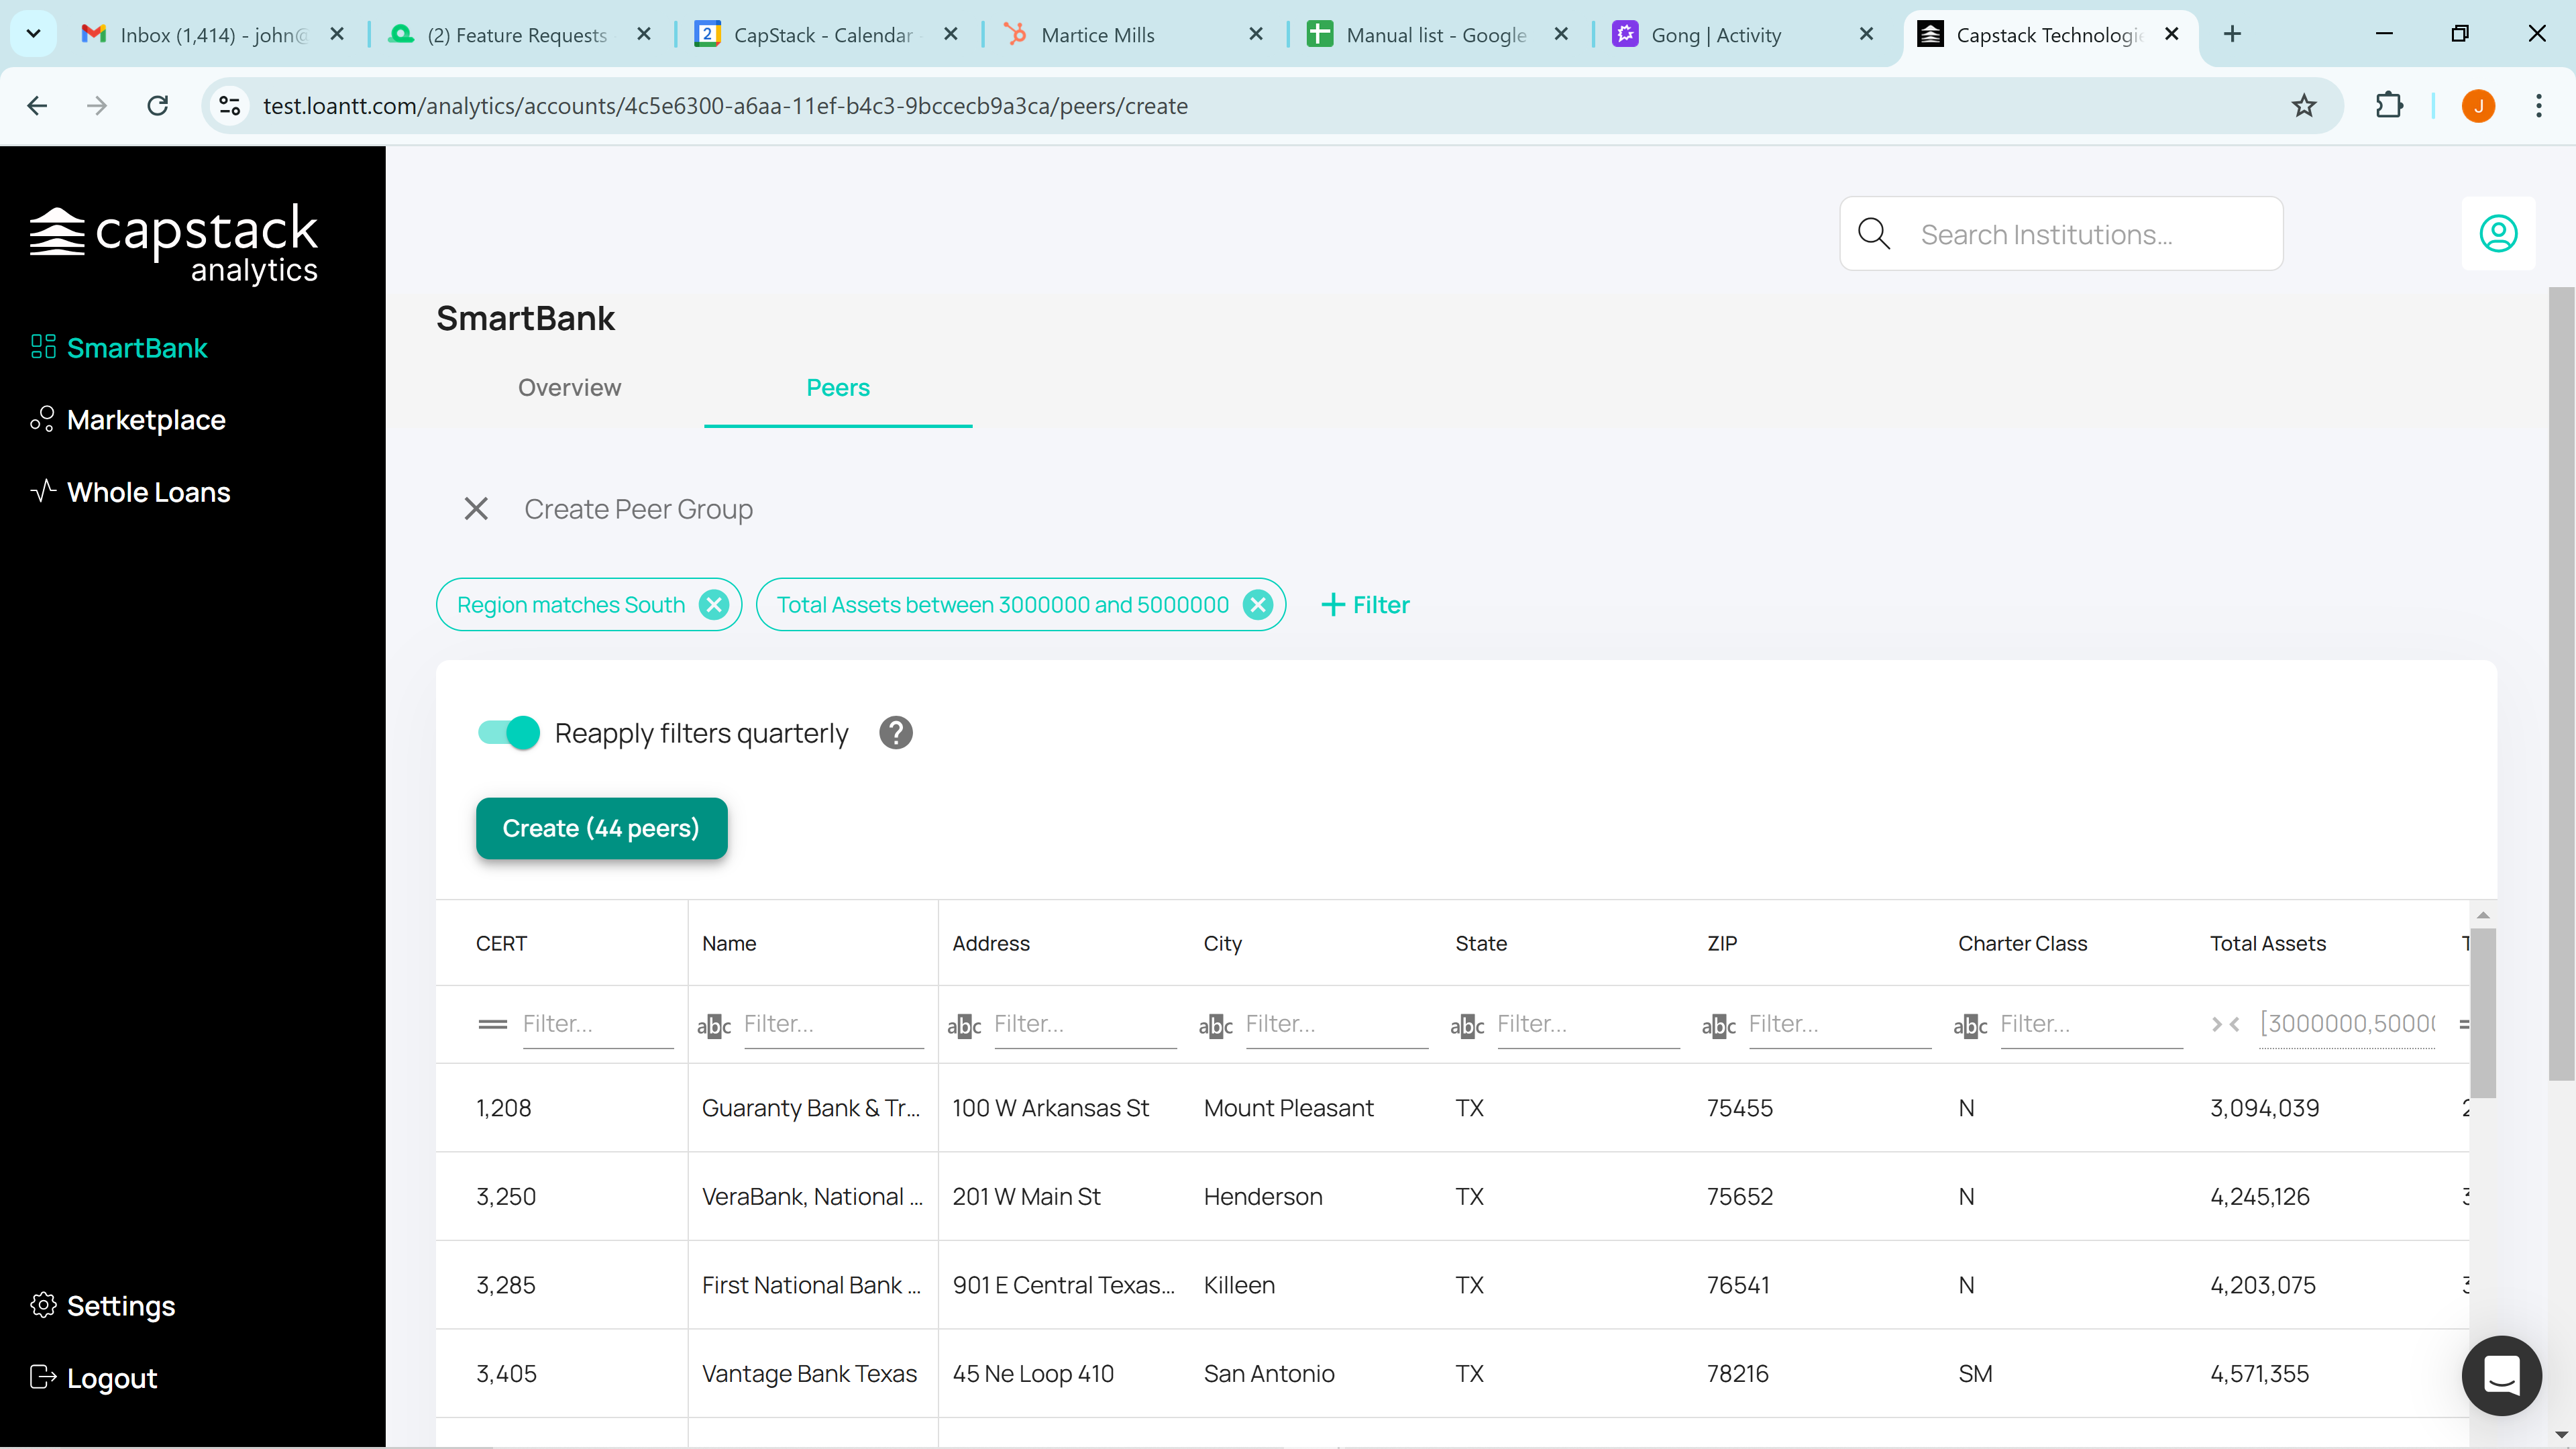Sort by the State column header
This screenshot has width=2576, height=1449.
(x=1480, y=943)
